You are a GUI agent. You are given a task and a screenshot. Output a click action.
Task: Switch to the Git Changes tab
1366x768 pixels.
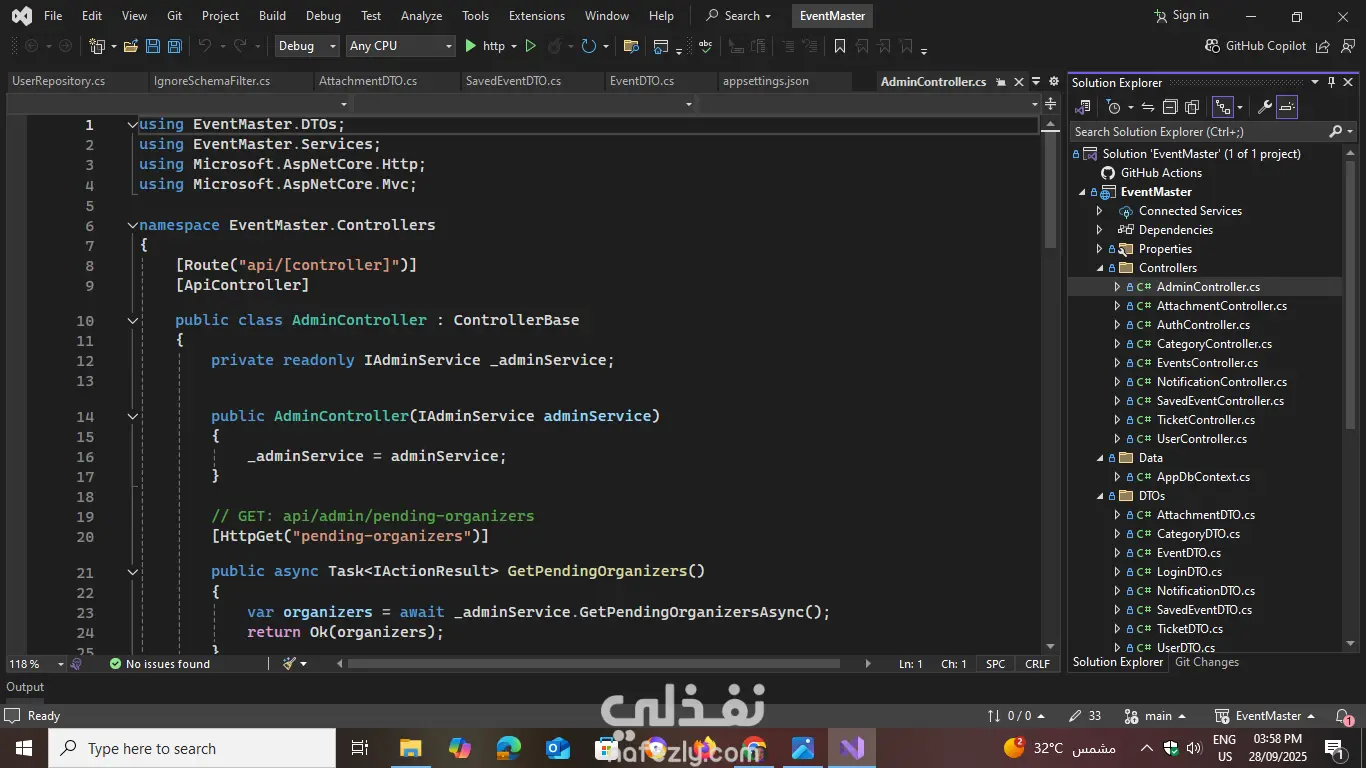pos(1207,662)
